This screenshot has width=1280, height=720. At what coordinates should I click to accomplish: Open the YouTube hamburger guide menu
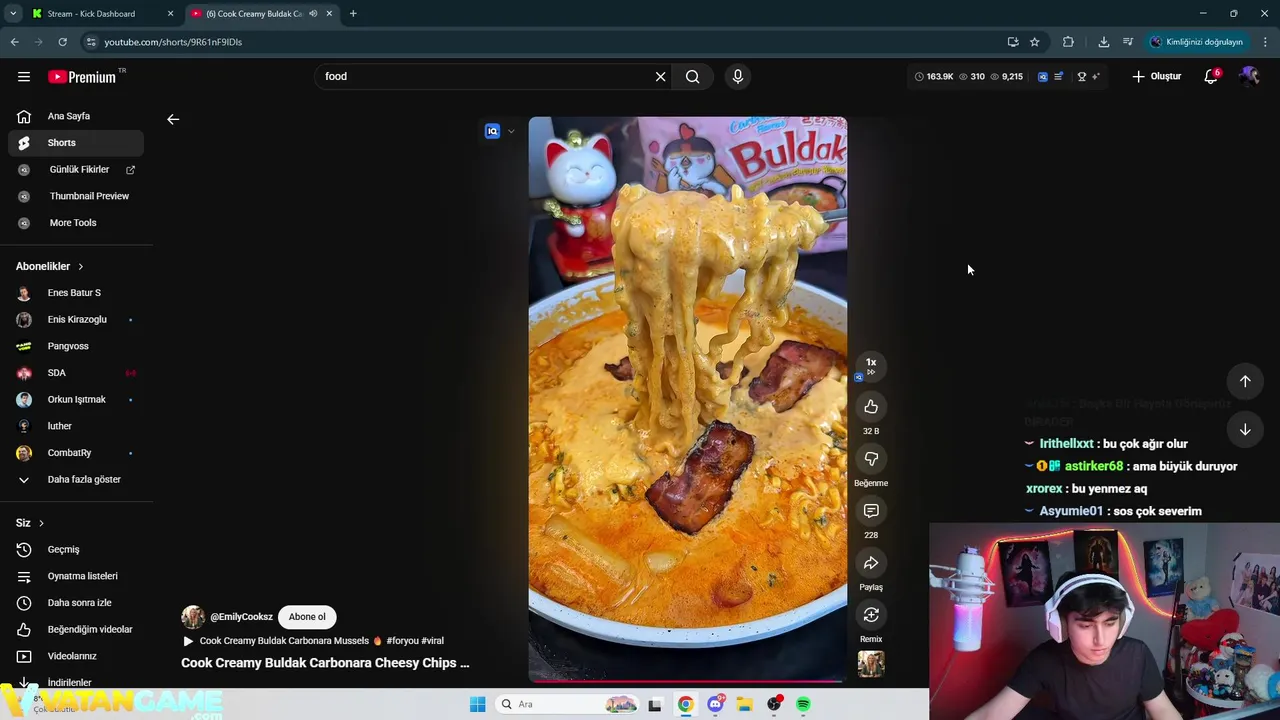click(x=24, y=77)
